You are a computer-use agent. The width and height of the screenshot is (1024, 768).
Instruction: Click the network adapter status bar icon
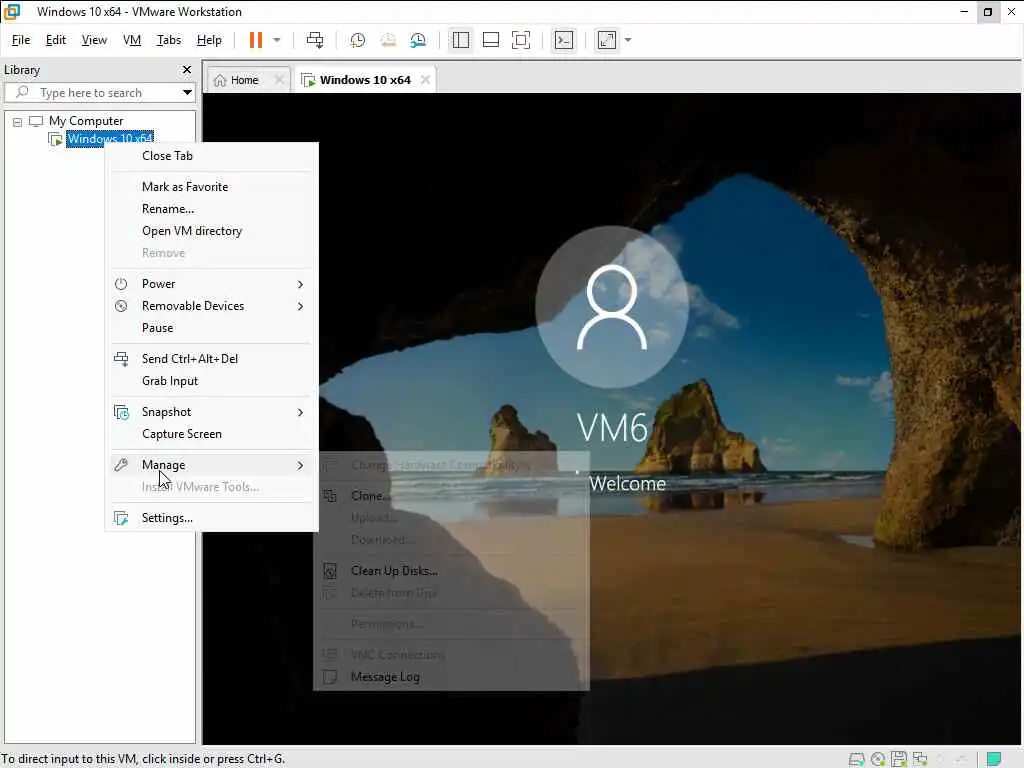(x=920, y=759)
